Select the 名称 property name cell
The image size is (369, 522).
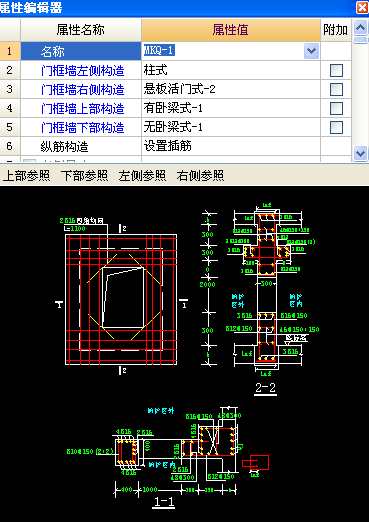click(x=81, y=51)
